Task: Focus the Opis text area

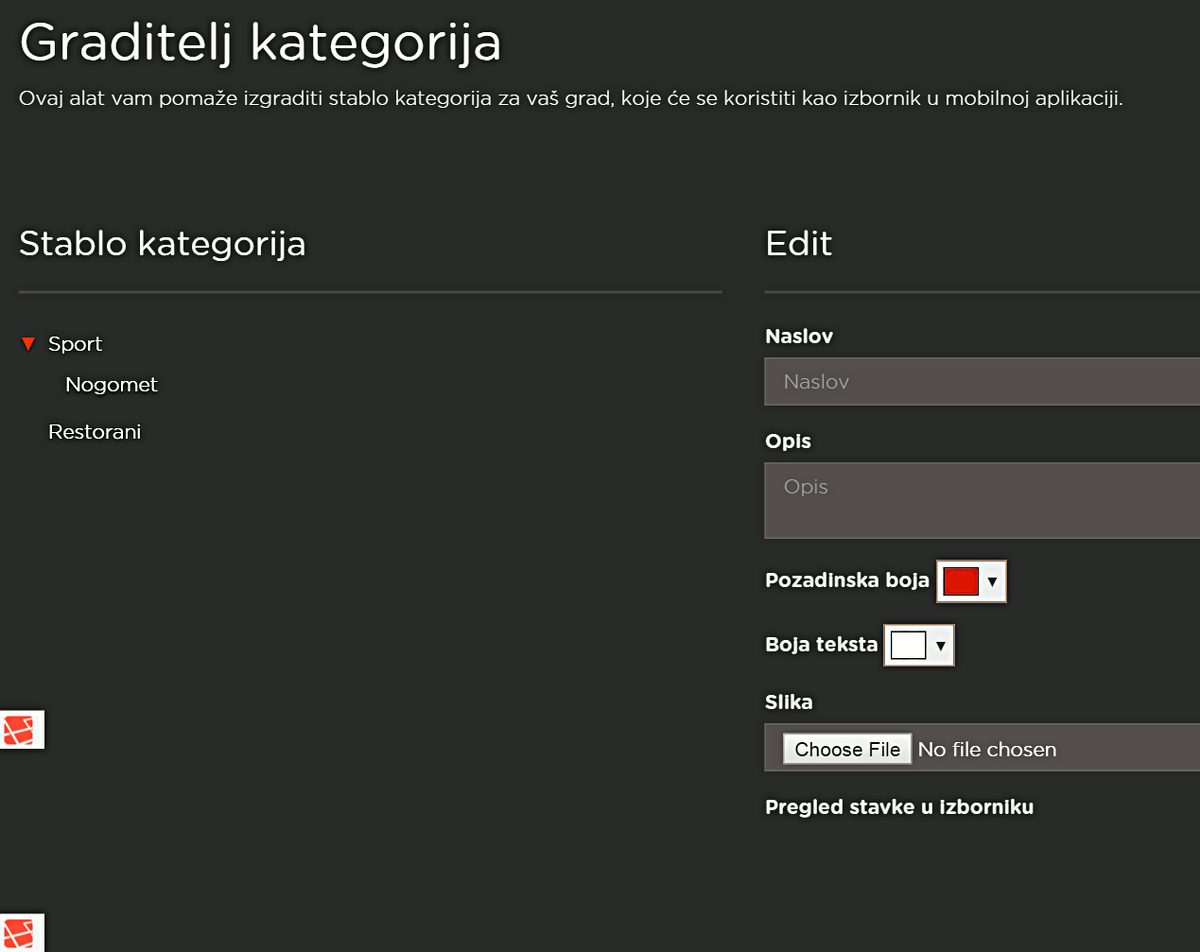Action: tap(982, 500)
